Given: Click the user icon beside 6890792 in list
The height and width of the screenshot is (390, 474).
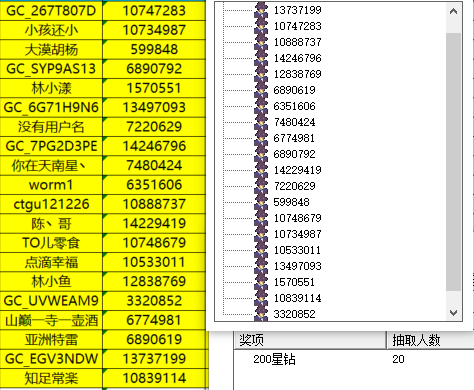Looking at the screenshot, I should (261, 154).
